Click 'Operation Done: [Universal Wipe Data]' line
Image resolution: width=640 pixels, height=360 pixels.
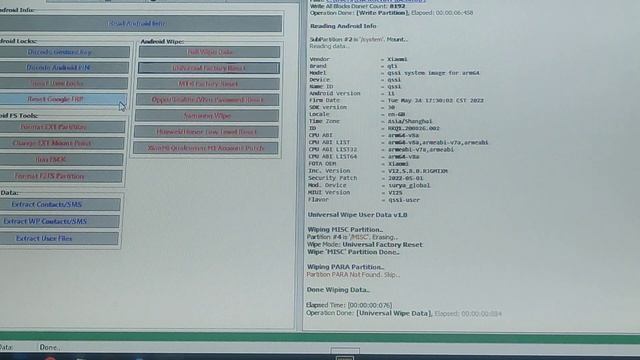coord(404,313)
